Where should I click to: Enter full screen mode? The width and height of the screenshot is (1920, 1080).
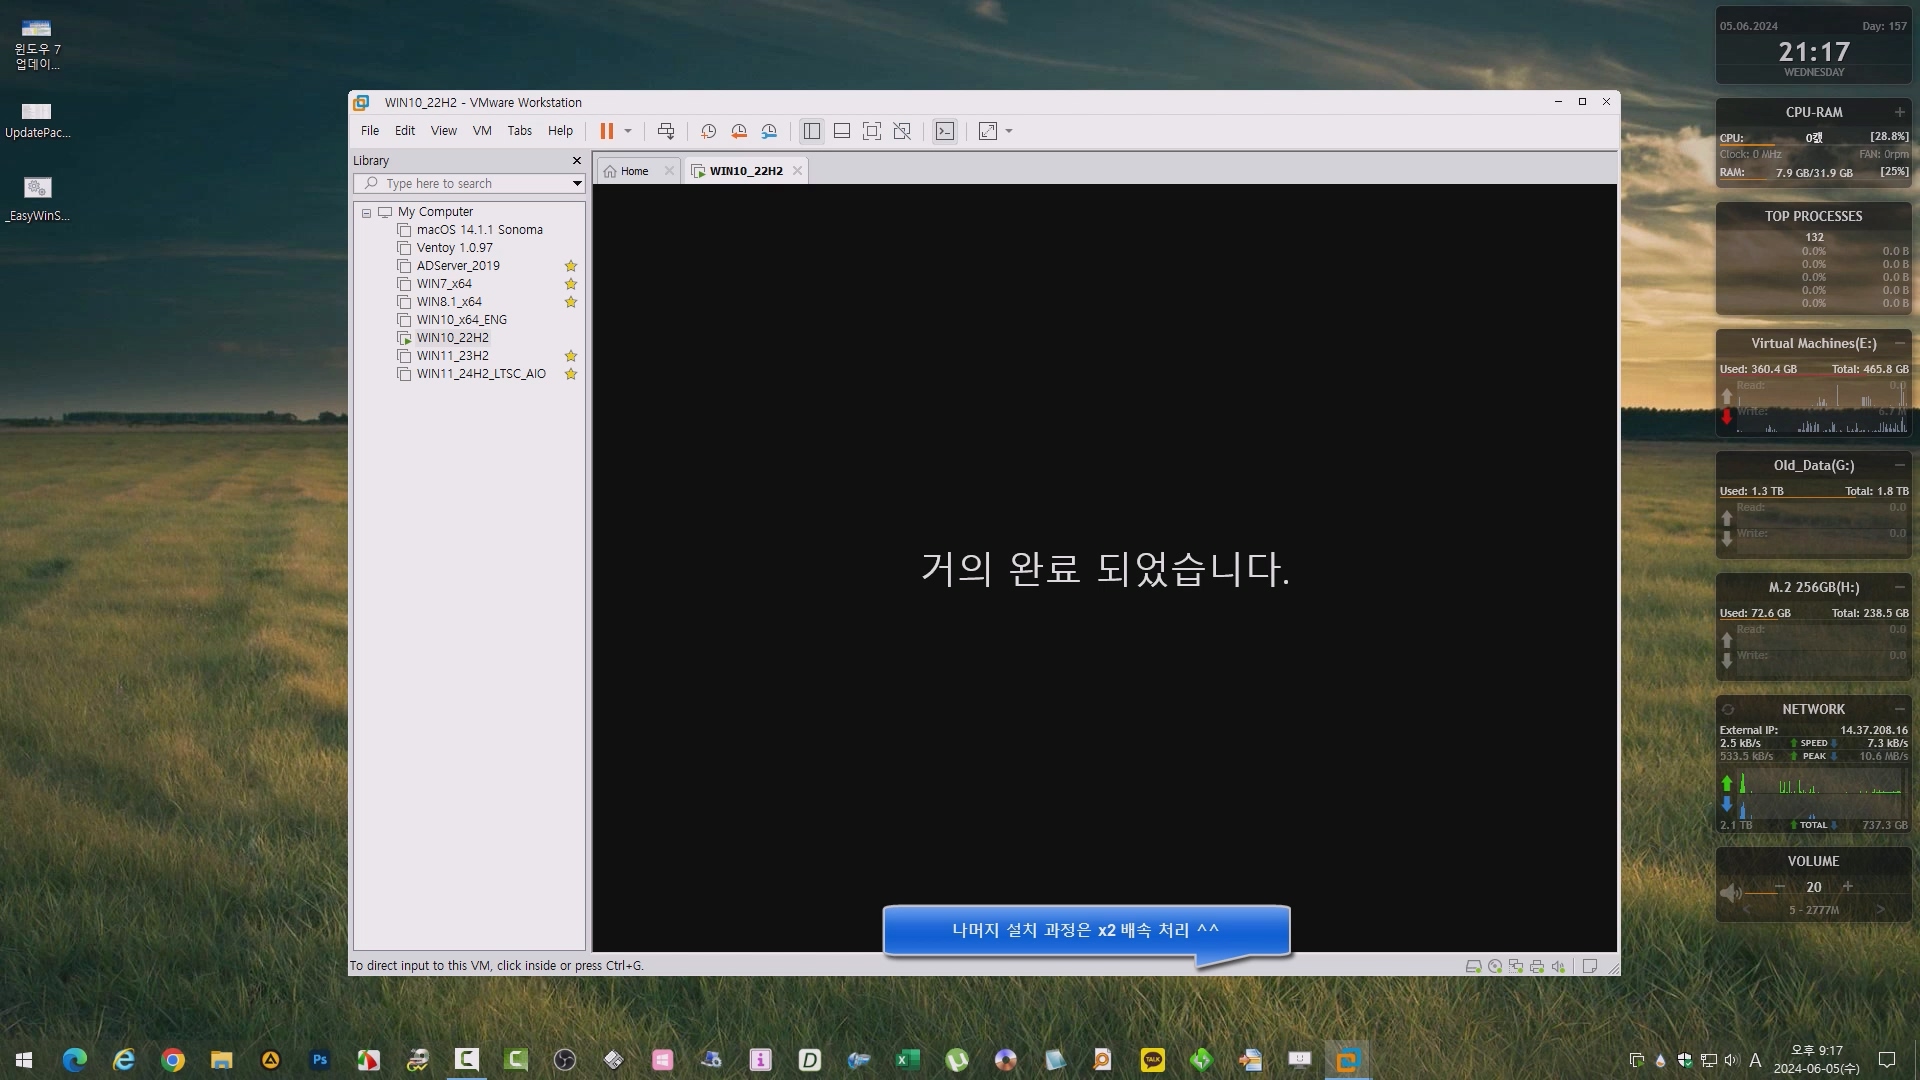872,131
